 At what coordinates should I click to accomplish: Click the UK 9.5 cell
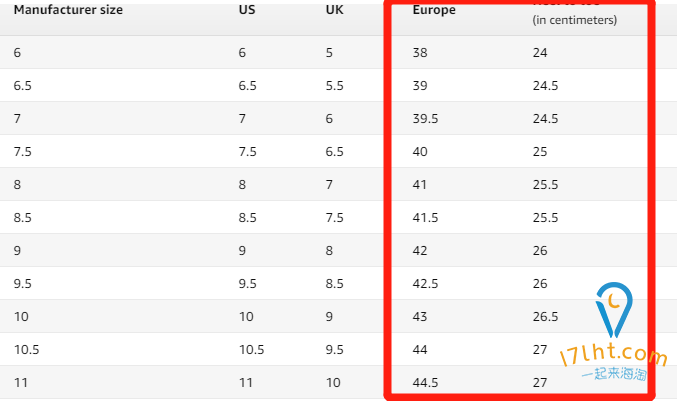pyautogui.click(x=335, y=349)
